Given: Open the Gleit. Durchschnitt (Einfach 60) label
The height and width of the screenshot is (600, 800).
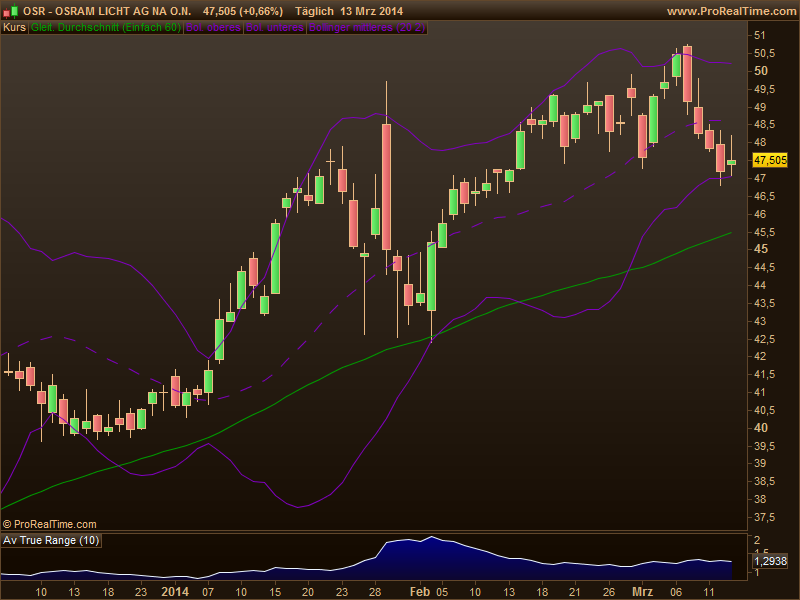Looking at the screenshot, I should pyautogui.click(x=106, y=28).
